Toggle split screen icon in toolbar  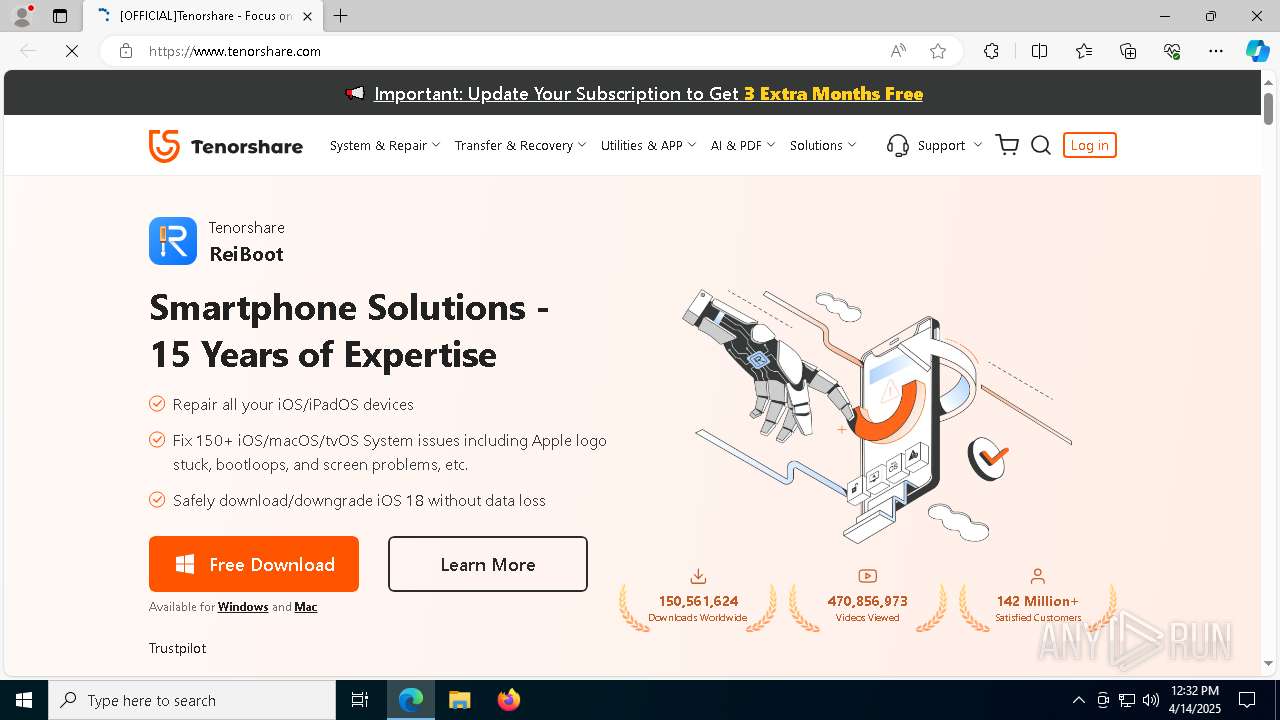tap(1039, 51)
